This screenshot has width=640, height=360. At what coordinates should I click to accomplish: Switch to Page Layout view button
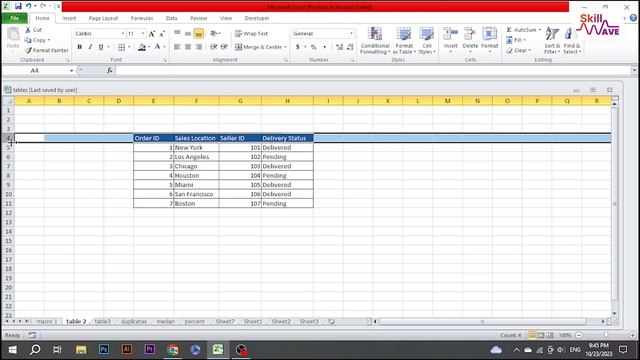(x=541, y=335)
